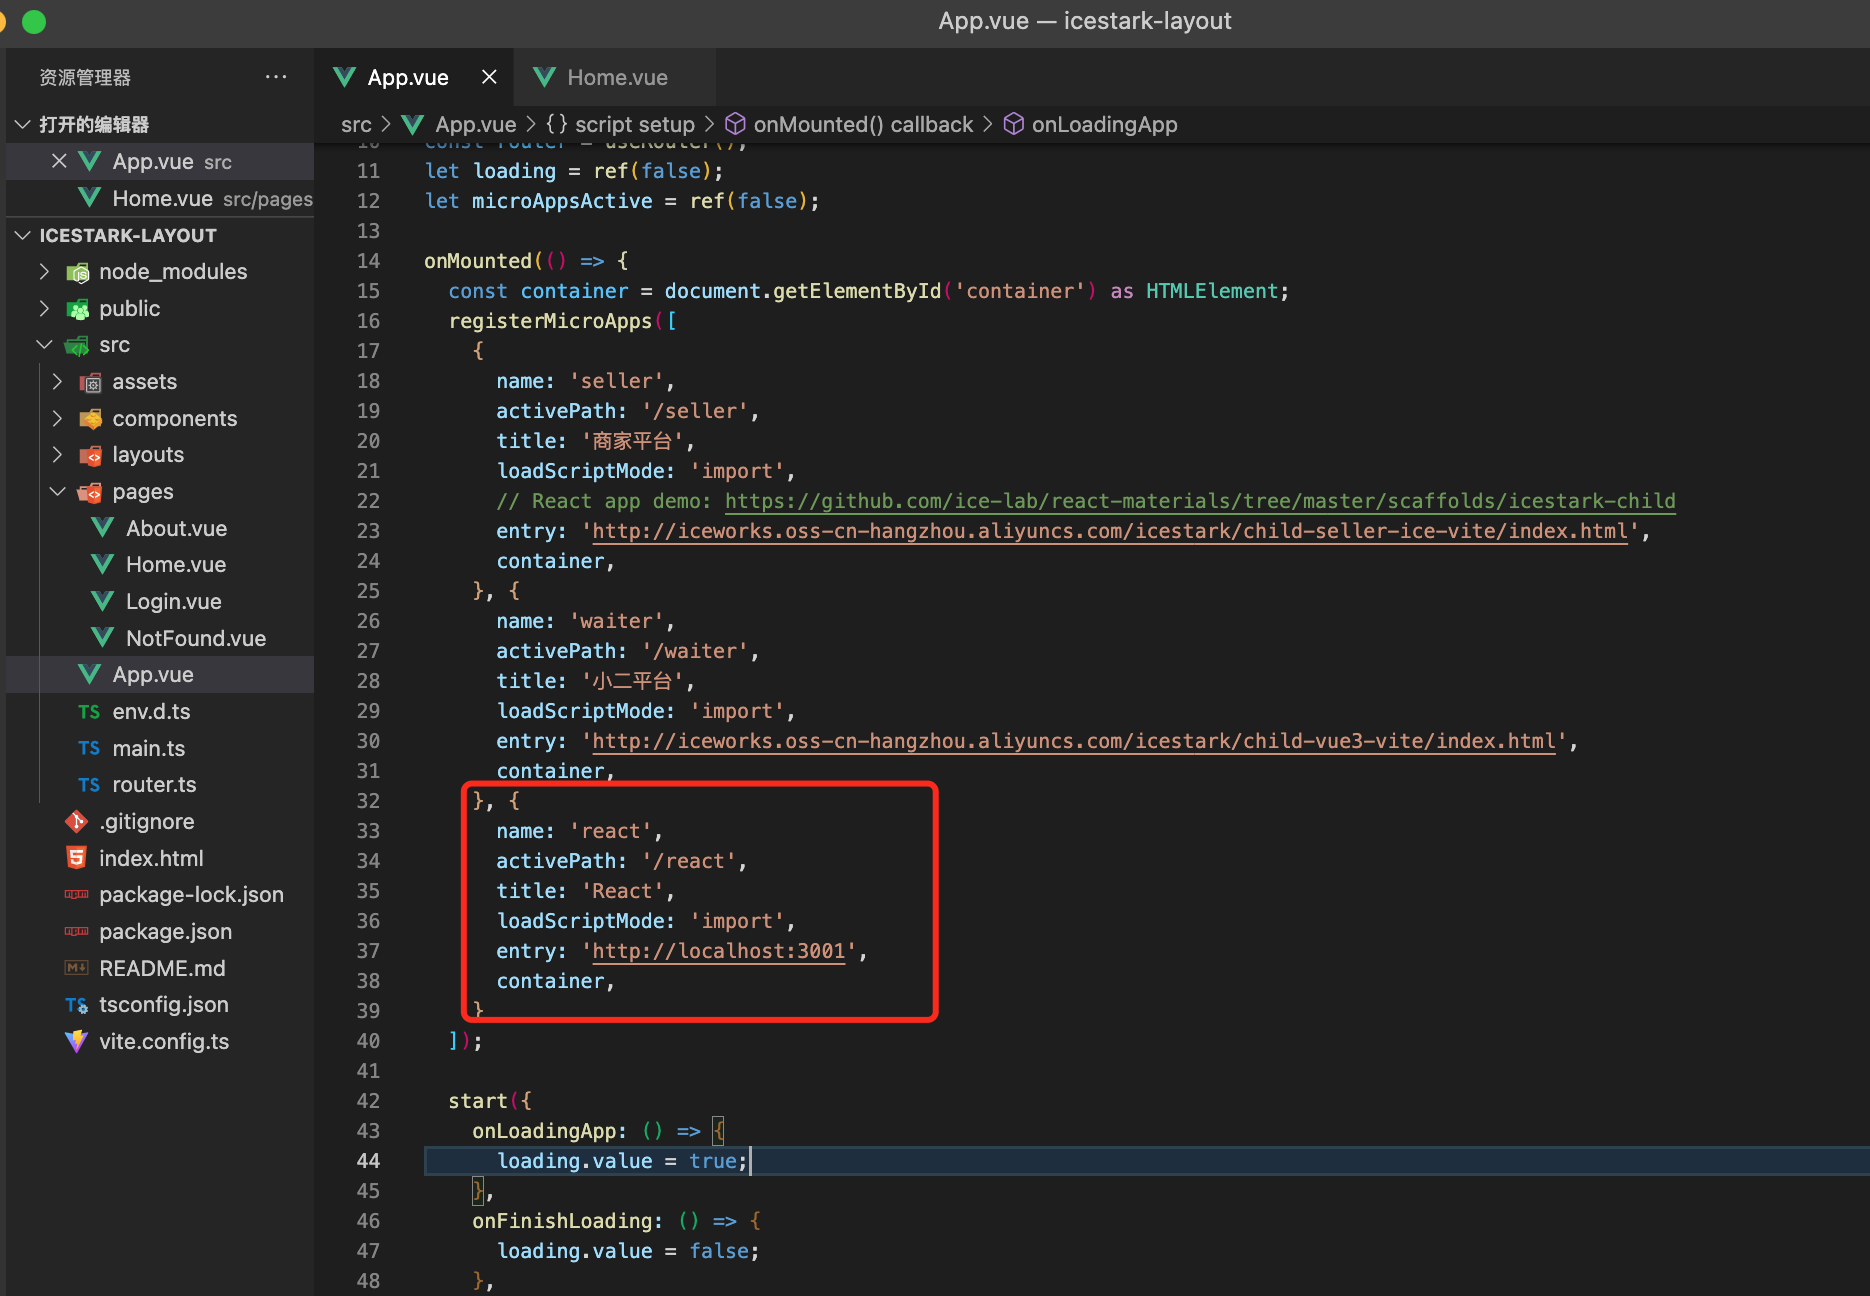Open explorer panel more actions ellipsis
This screenshot has width=1870, height=1296.
point(276,77)
